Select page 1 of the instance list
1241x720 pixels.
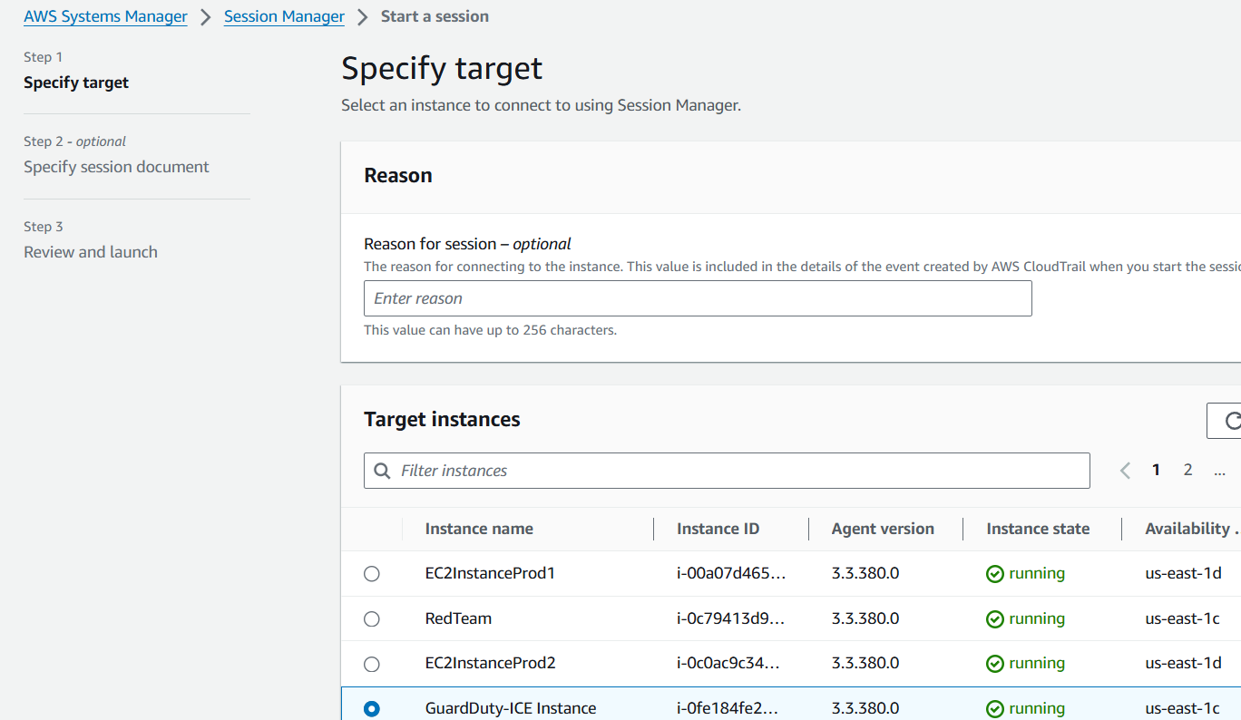pyautogui.click(x=1156, y=470)
